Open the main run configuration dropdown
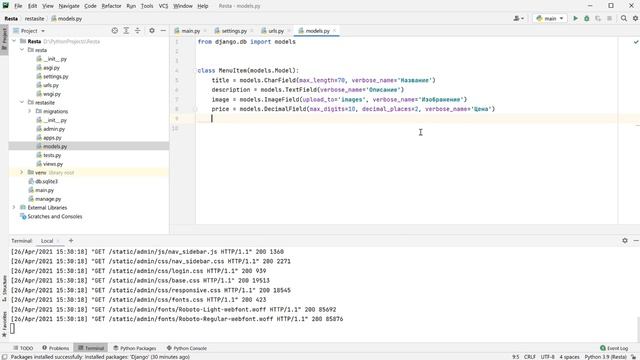The image size is (640, 360). click(549, 18)
